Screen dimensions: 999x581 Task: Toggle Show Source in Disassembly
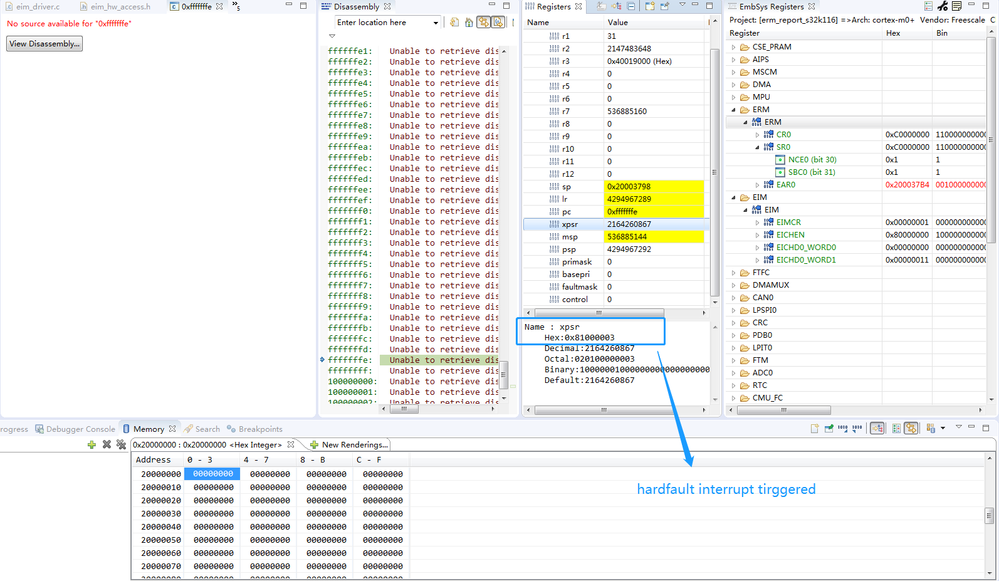[x=498, y=22]
